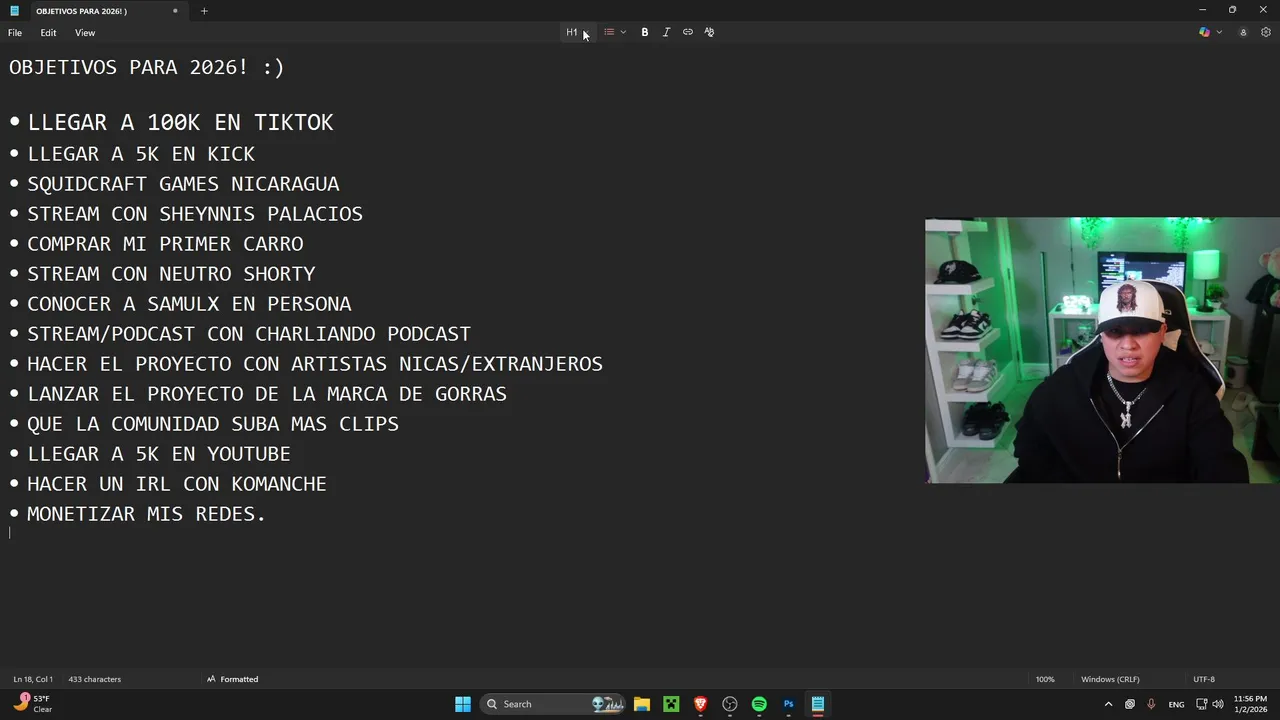Toggle bold formatting
The image size is (1280, 720).
pyautogui.click(x=645, y=32)
